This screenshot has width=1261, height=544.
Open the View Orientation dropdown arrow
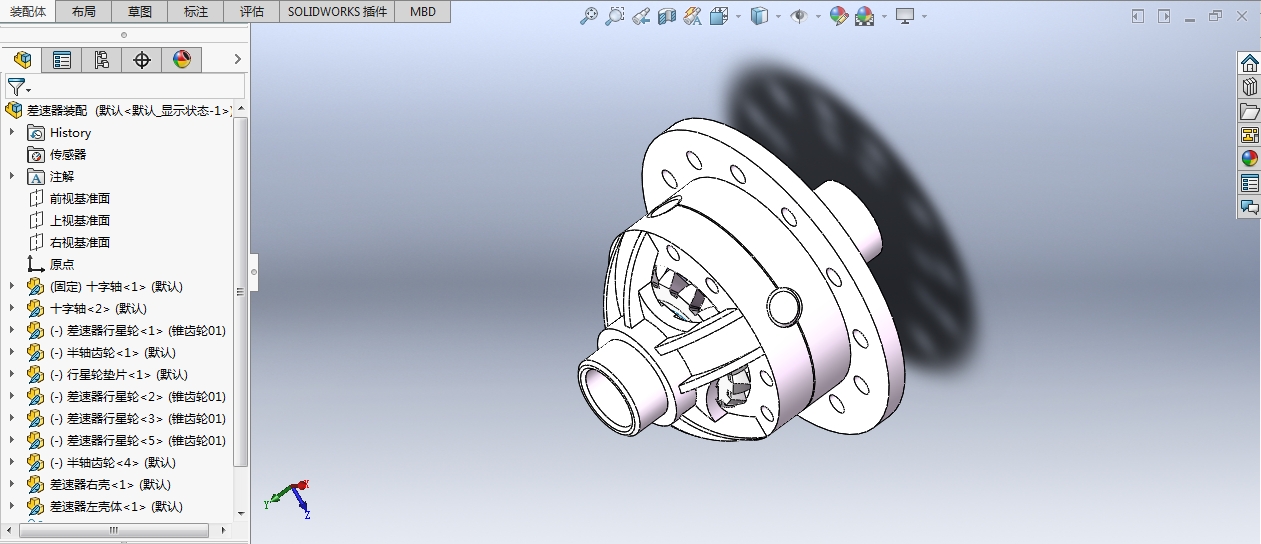[x=738, y=17]
